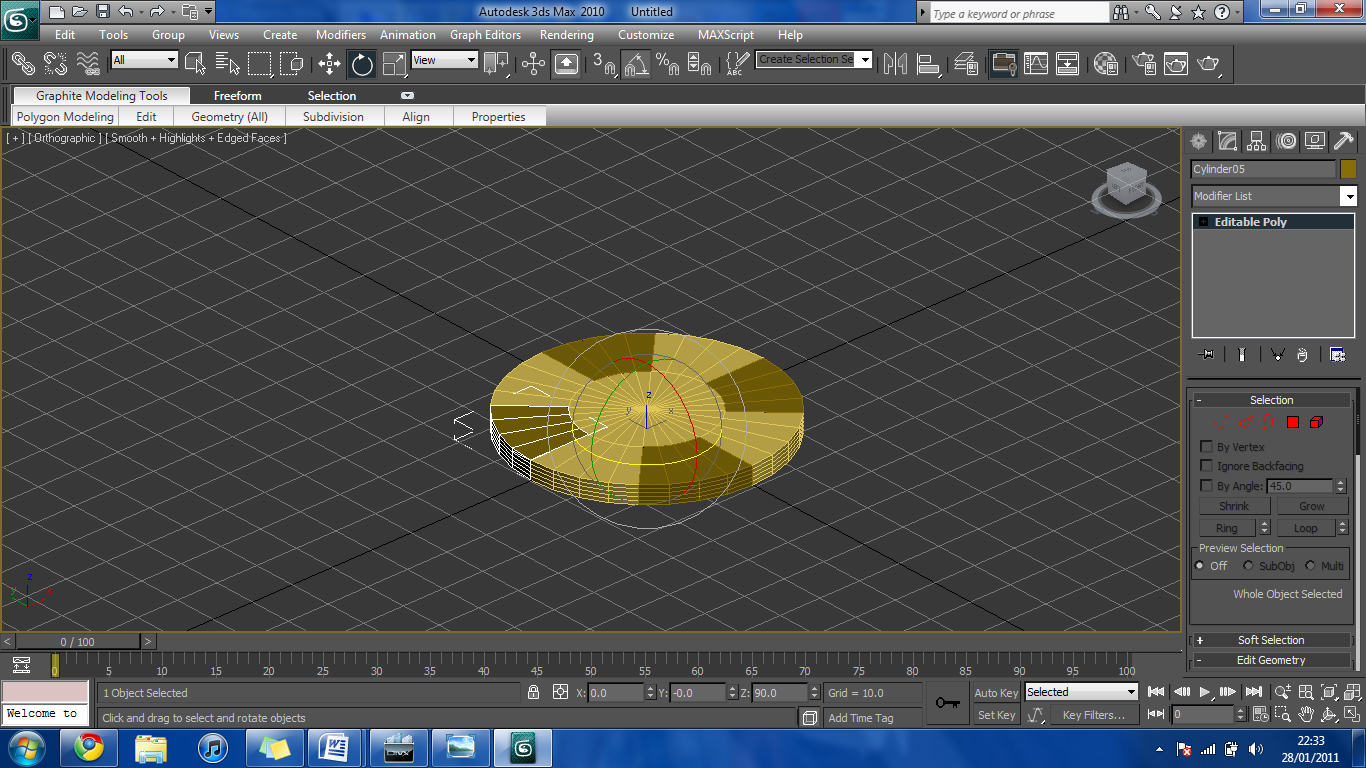1366x768 pixels.
Task: Enable Polygon sub-object mode in Selection rollout
Action: click(x=1292, y=421)
